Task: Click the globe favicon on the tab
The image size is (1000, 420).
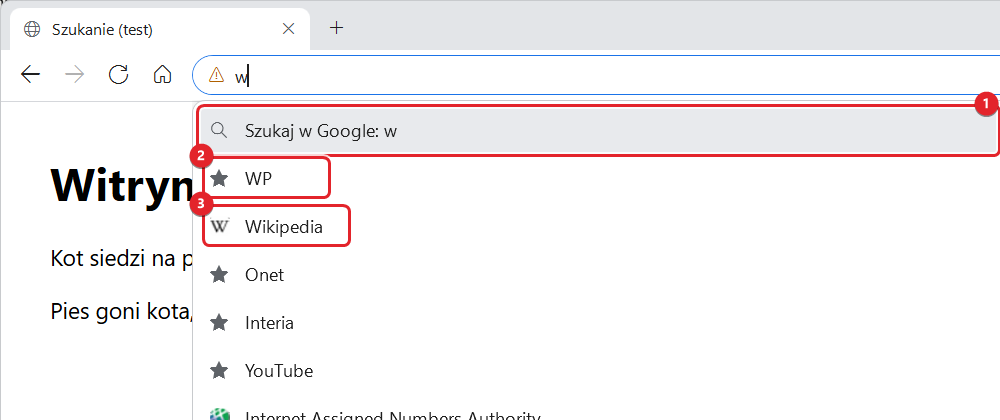Action: click(x=31, y=29)
